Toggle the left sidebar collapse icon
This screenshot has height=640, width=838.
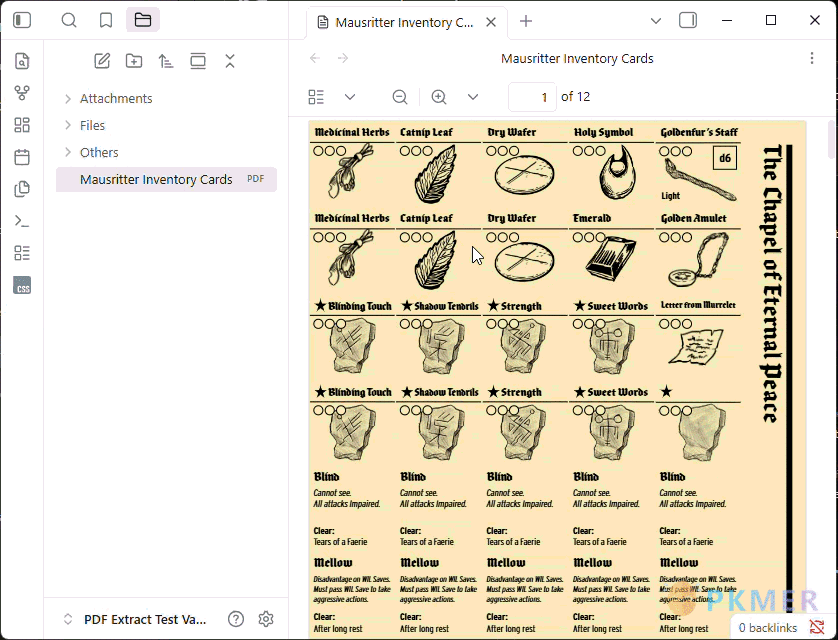coord(22,20)
